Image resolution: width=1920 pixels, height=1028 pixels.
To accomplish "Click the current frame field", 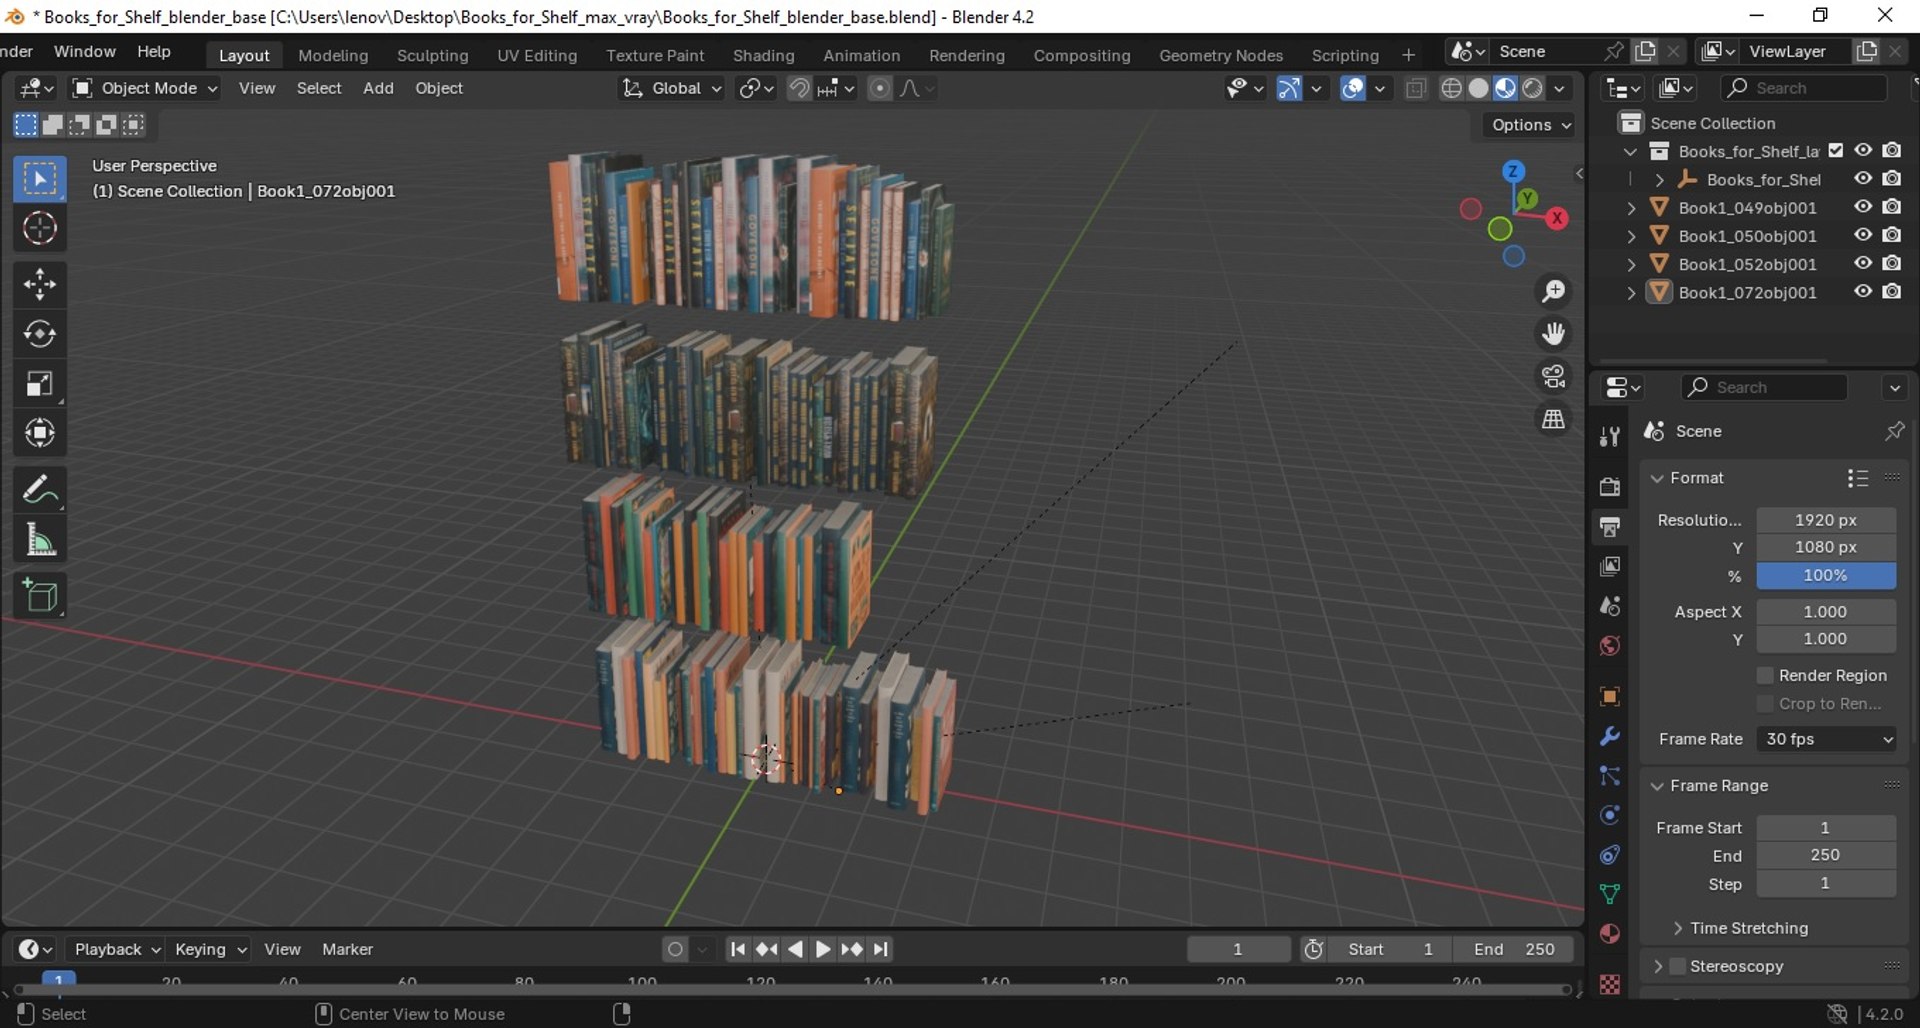I will click(x=1238, y=949).
